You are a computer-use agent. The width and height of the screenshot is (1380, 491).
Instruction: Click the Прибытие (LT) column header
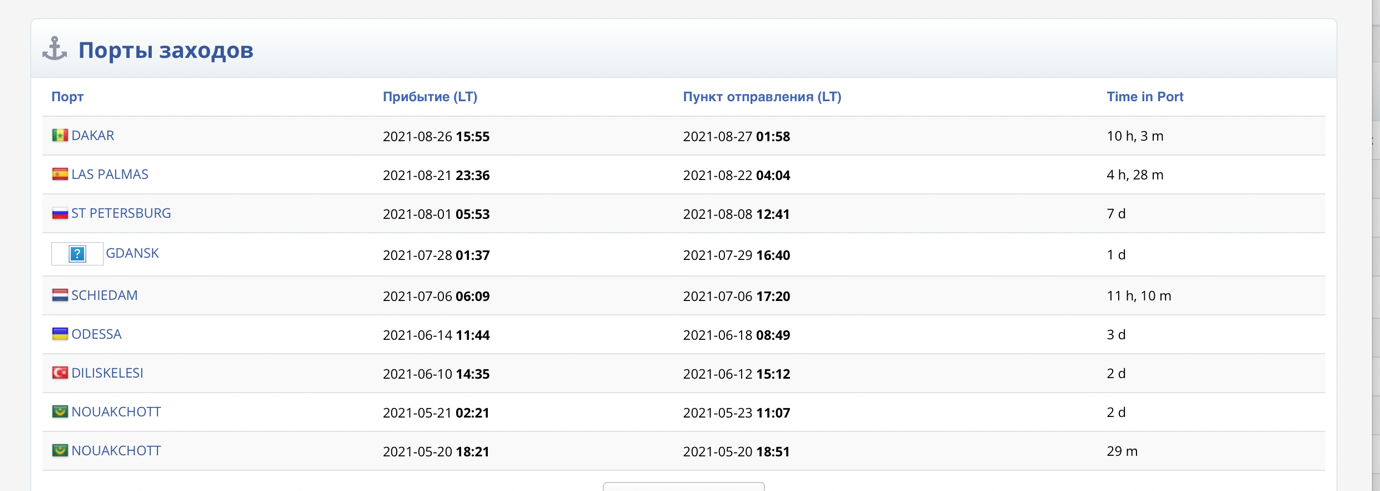[430, 97]
